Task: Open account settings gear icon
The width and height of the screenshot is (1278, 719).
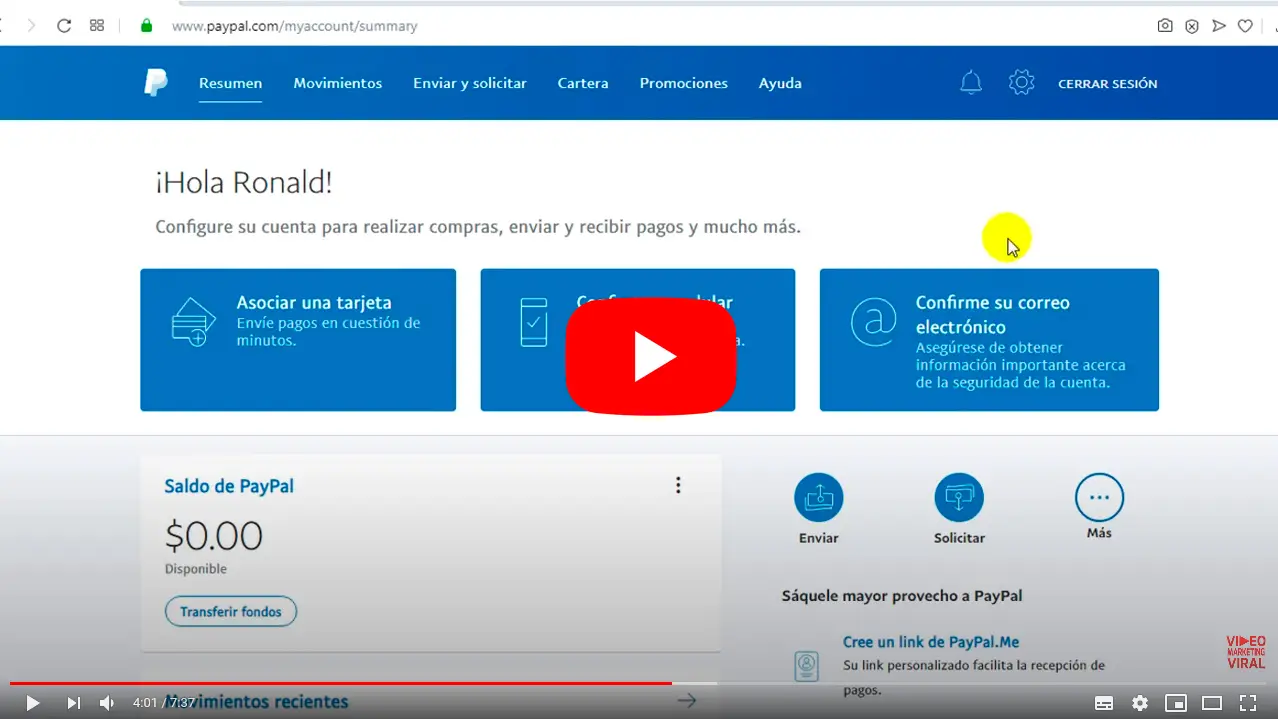Action: pyautogui.click(x=1021, y=83)
